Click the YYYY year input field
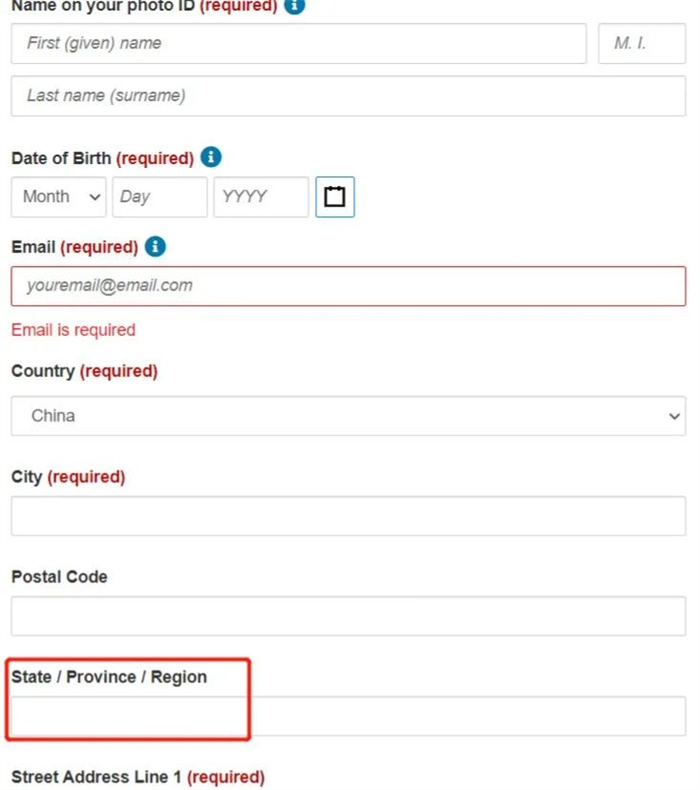Viewport: 700px width, 790px height. pos(261,196)
